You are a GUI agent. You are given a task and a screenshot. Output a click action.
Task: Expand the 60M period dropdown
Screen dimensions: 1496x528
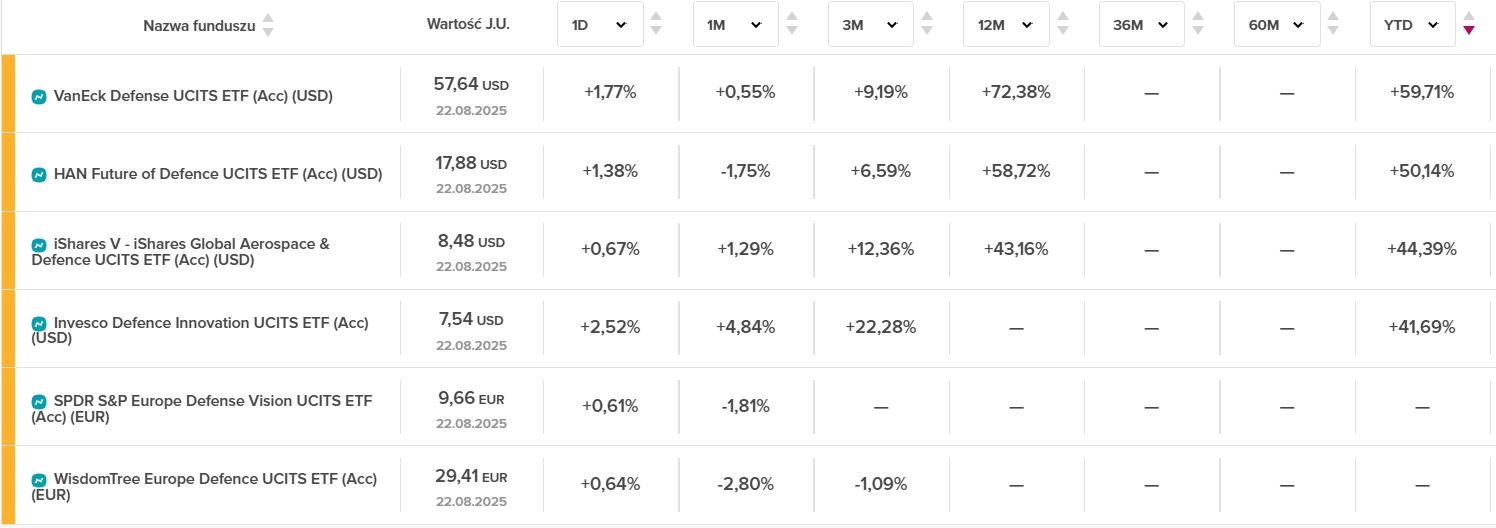[x=1277, y=25]
